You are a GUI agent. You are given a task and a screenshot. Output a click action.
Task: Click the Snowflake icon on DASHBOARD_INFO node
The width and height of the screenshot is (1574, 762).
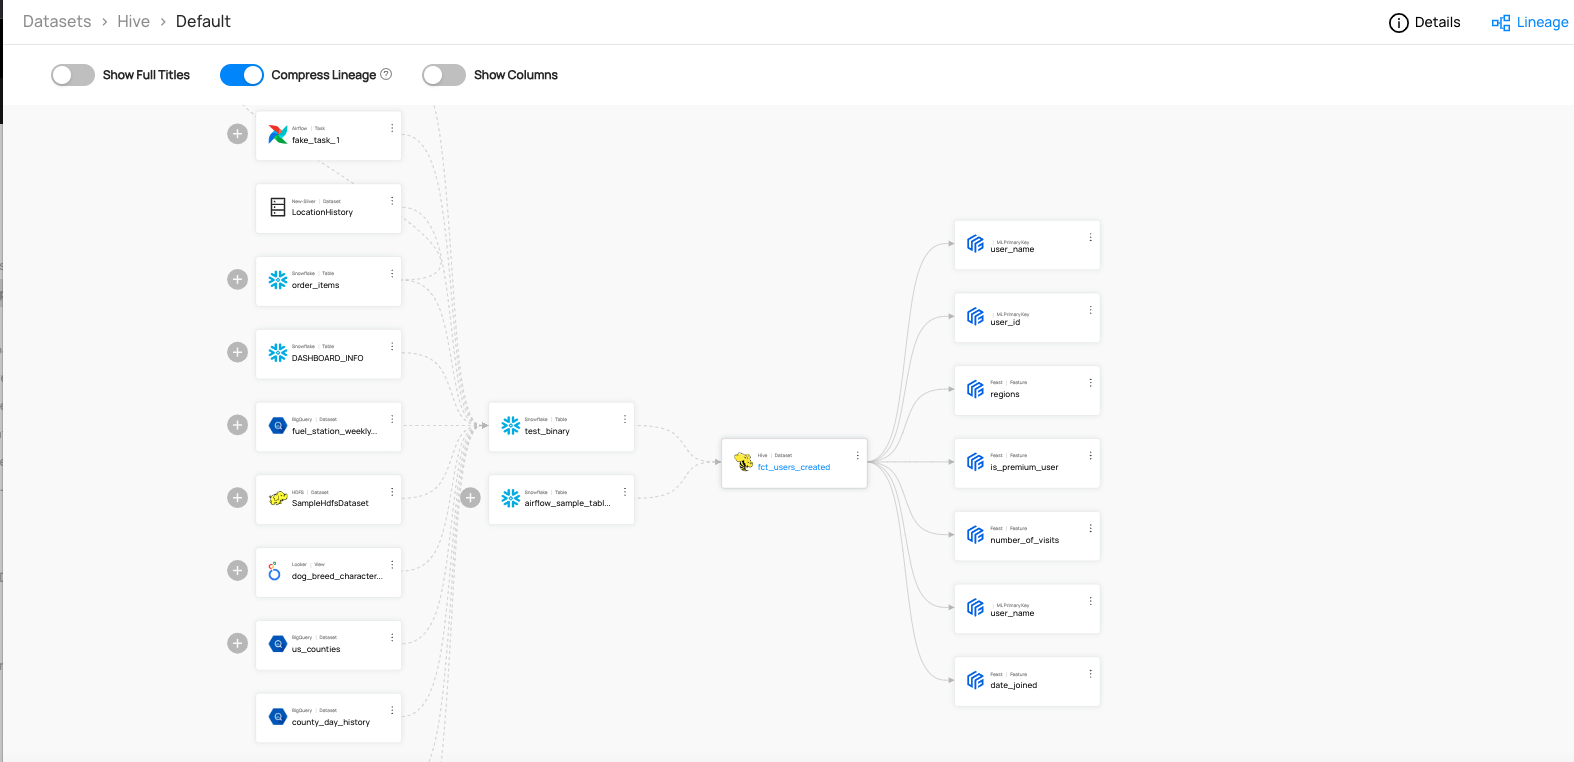[x=278, y=353]
